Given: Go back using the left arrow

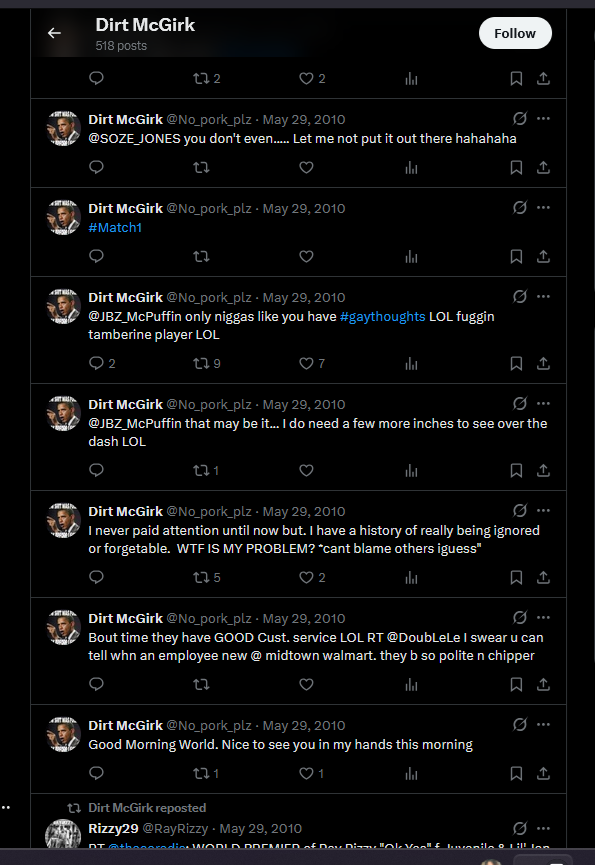Looking at the screenshot, I should [x=54, y=33].
